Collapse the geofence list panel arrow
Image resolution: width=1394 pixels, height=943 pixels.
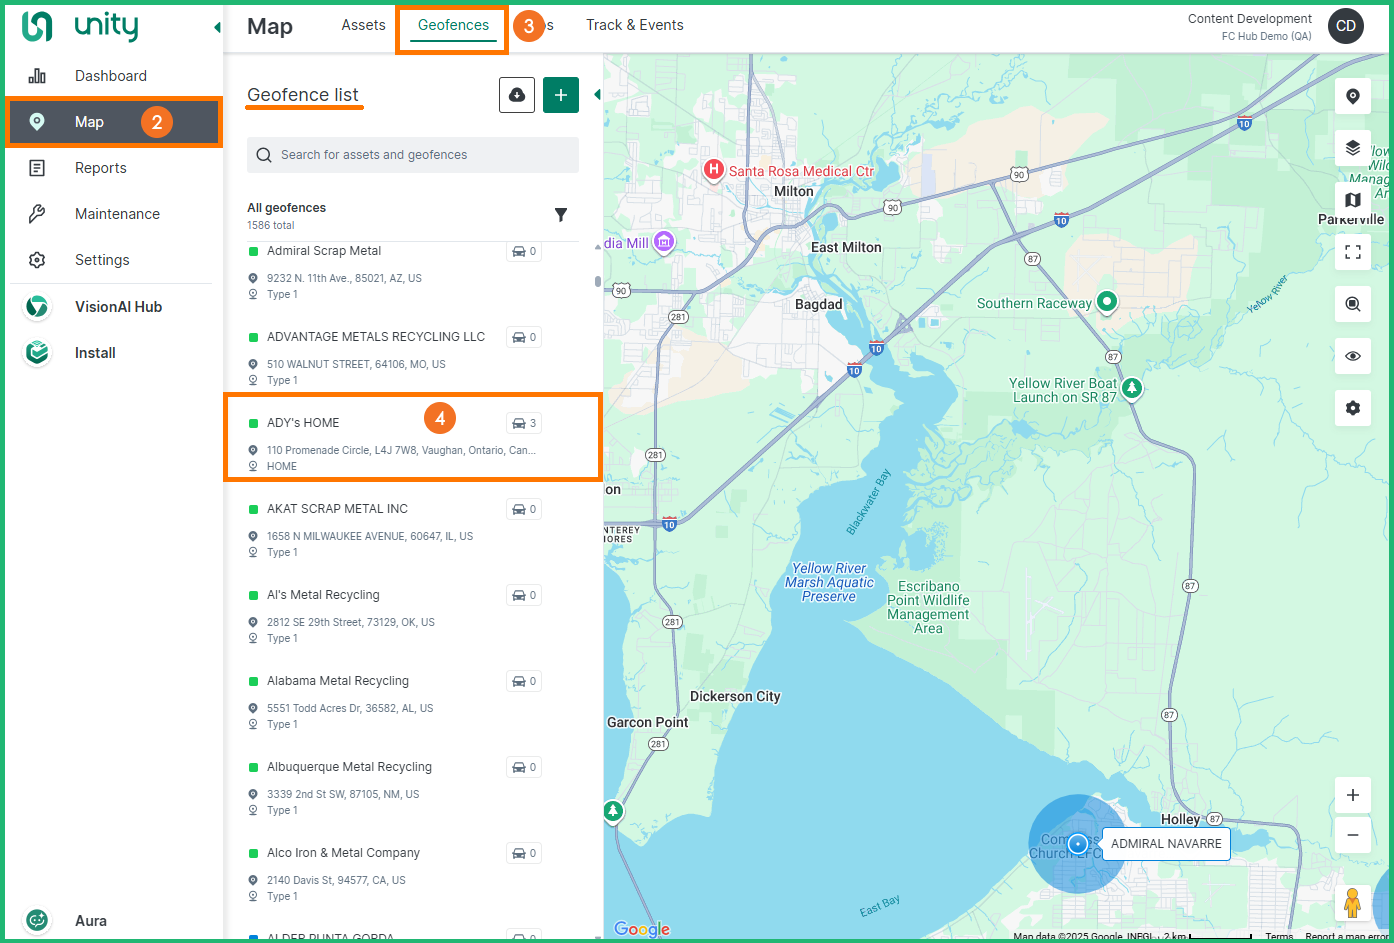point(597,95)
